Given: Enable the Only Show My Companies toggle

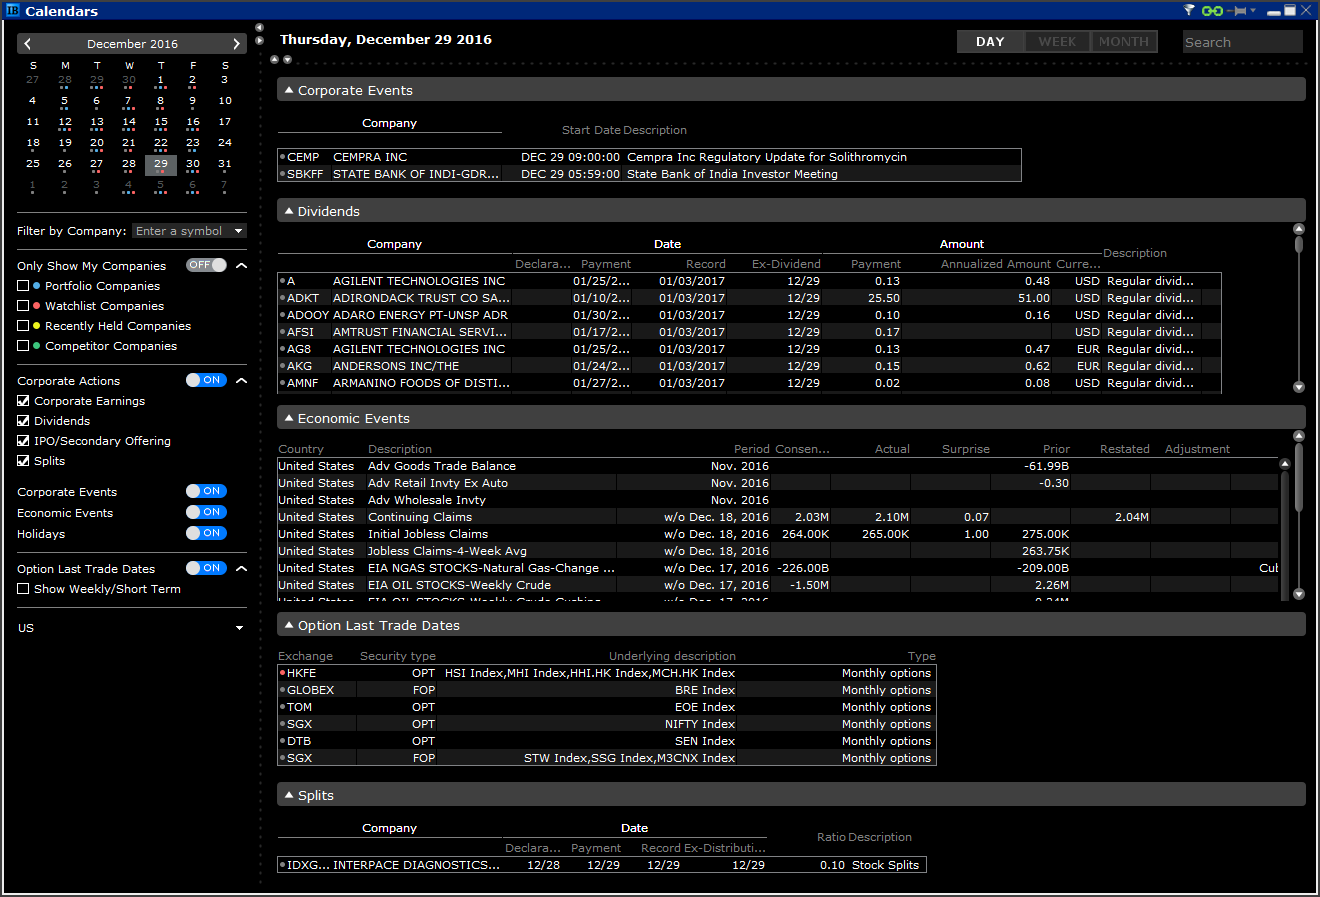Looking at the screenshot, I should [206, 265].
